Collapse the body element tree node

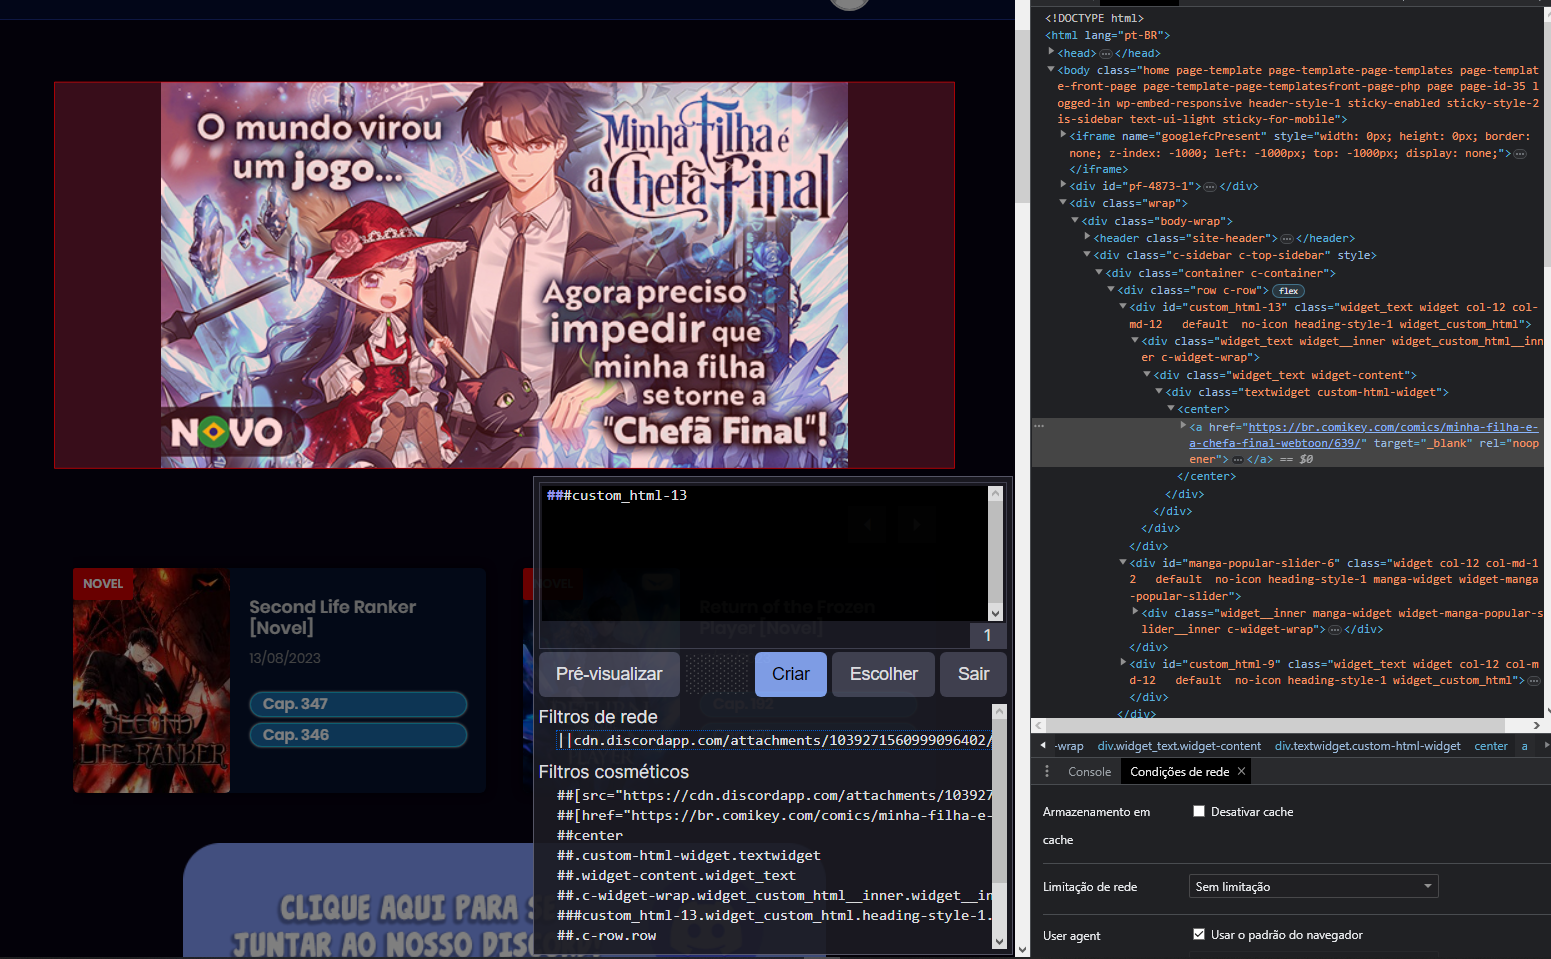click(1051, 70)
